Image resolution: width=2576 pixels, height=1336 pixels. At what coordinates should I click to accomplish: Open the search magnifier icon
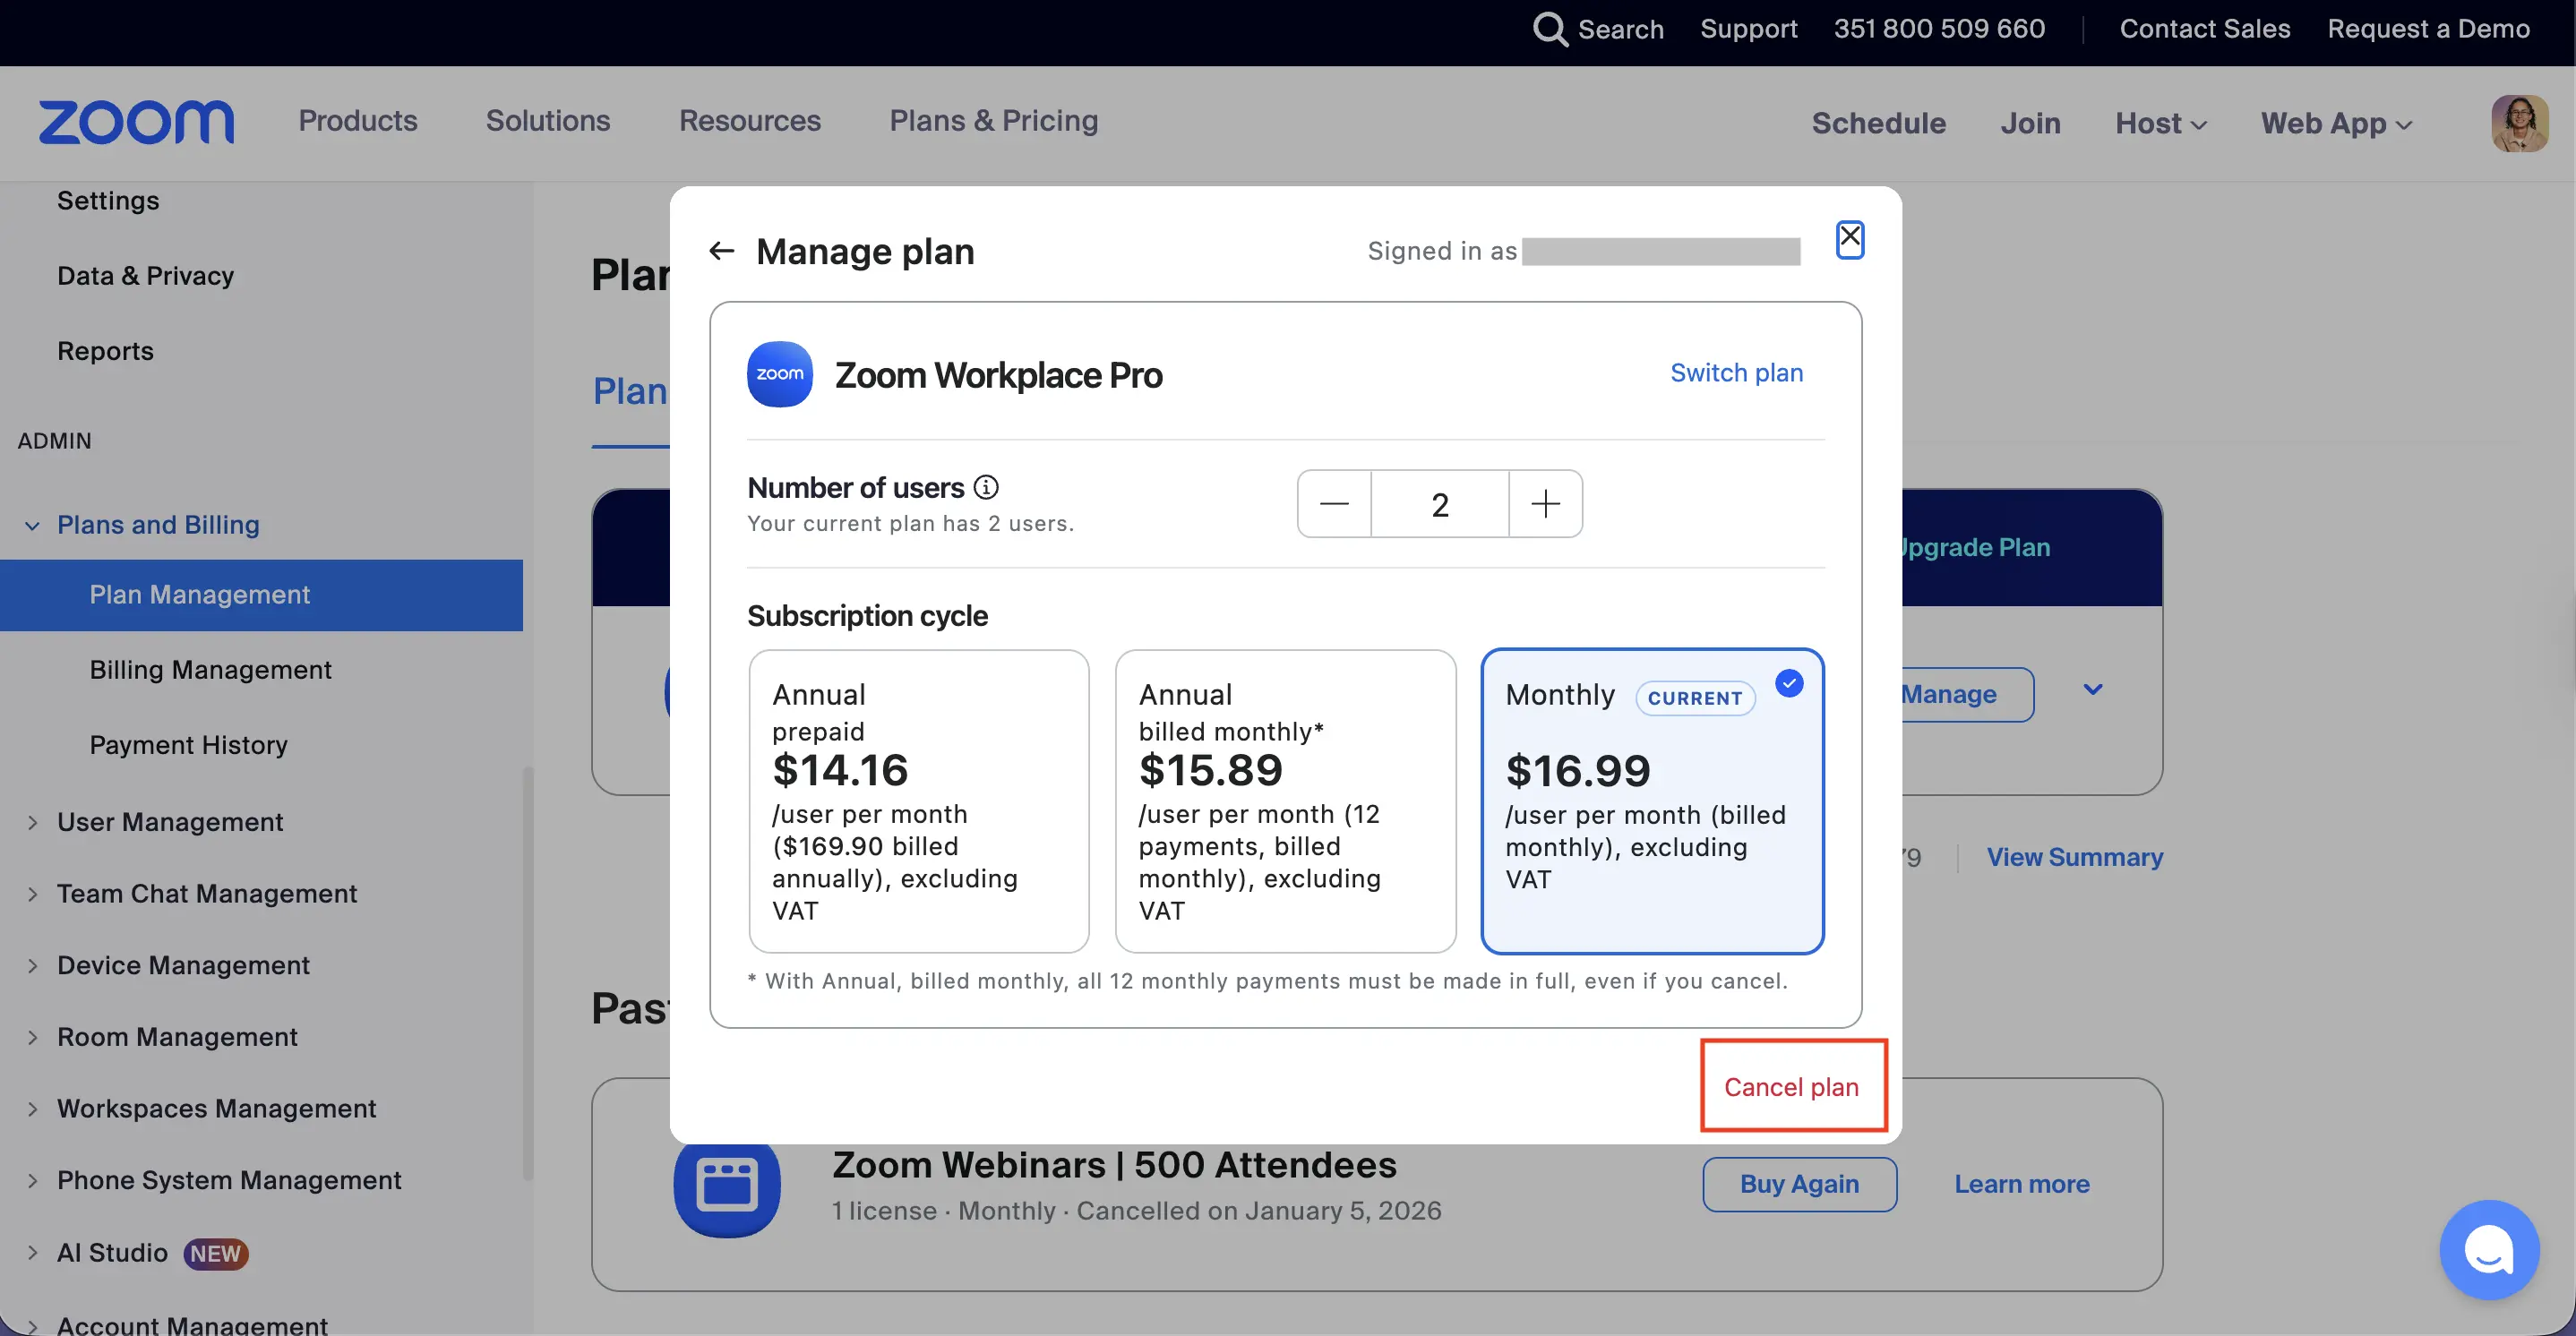tap(1549, 29)
